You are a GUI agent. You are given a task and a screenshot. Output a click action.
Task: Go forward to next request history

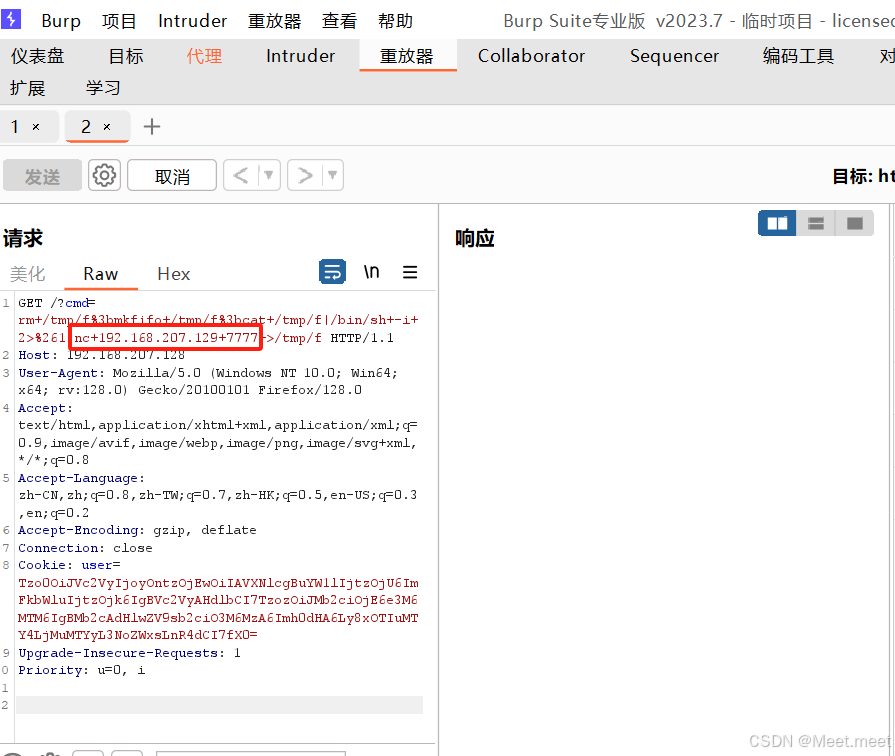pos(305,175)
